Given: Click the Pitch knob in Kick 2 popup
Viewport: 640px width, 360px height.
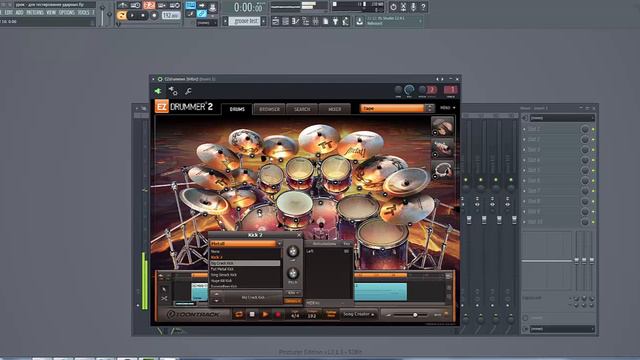Looking at the screenshot, I should click(x=293, y=273).
